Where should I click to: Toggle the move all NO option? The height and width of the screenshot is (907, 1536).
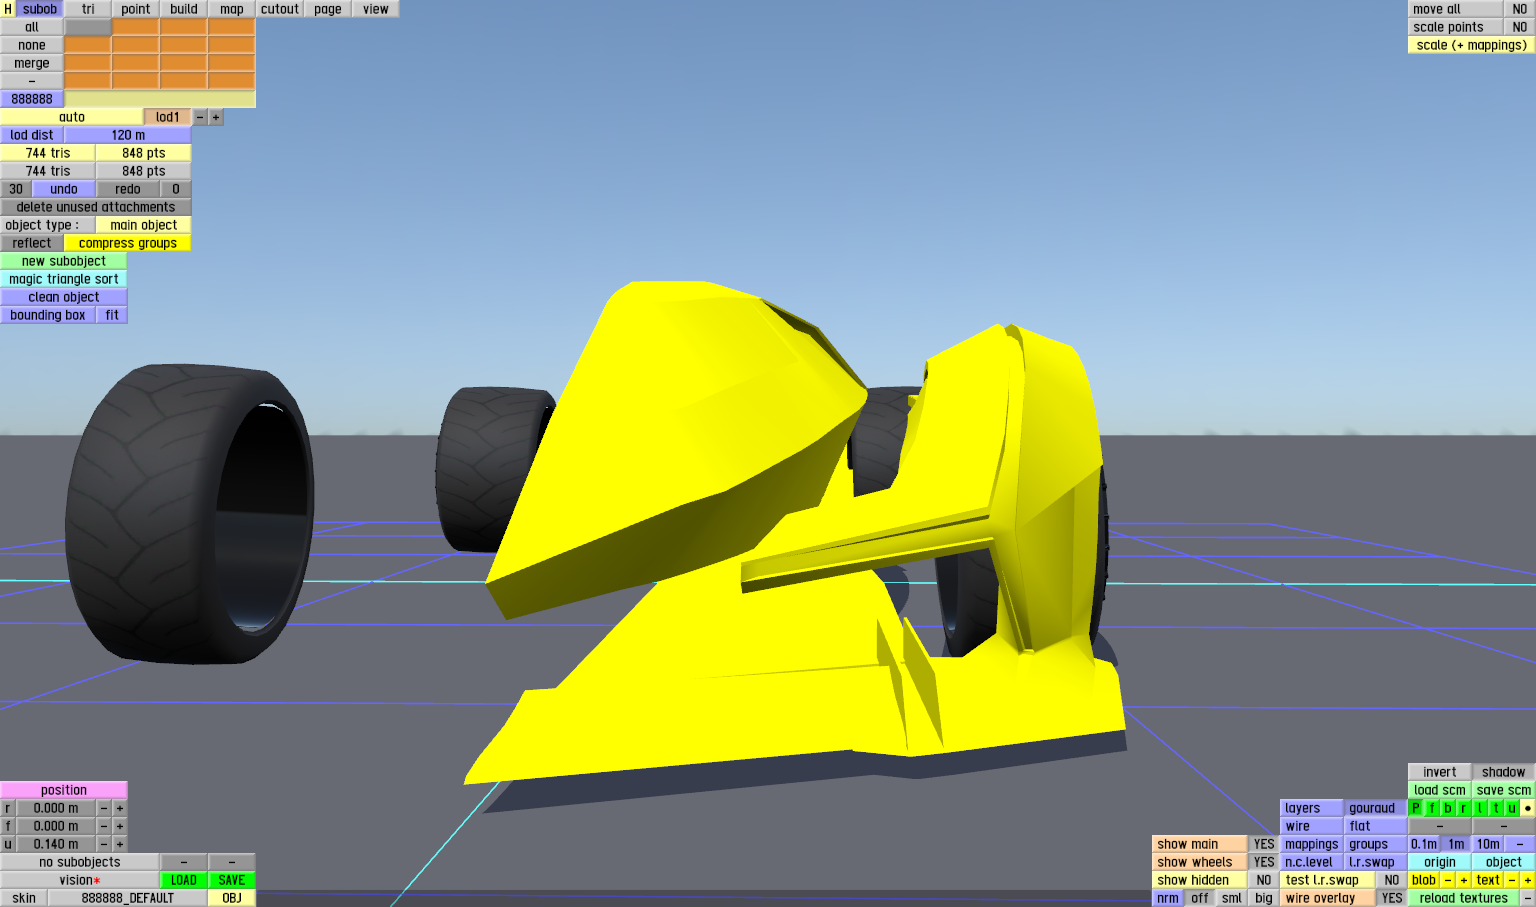1520,9
